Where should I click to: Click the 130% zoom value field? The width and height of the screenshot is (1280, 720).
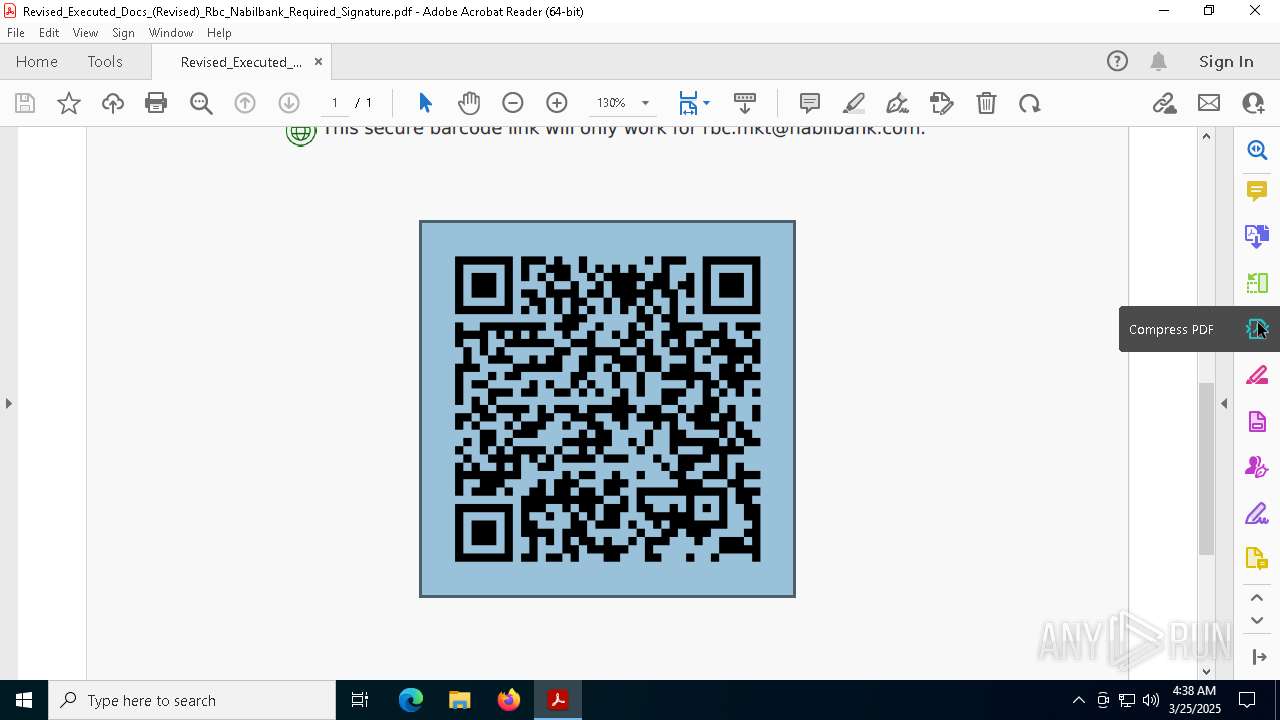tap(611, 103)
